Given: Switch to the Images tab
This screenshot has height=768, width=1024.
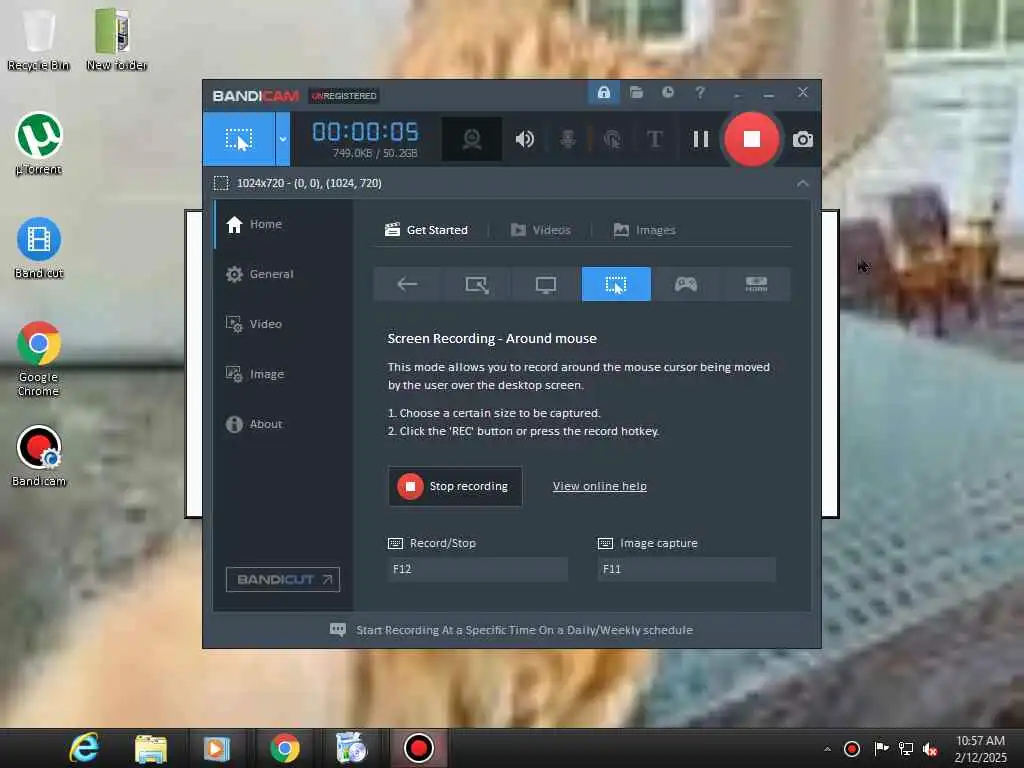Looking at the screenshot, I should tap(645, 230).
